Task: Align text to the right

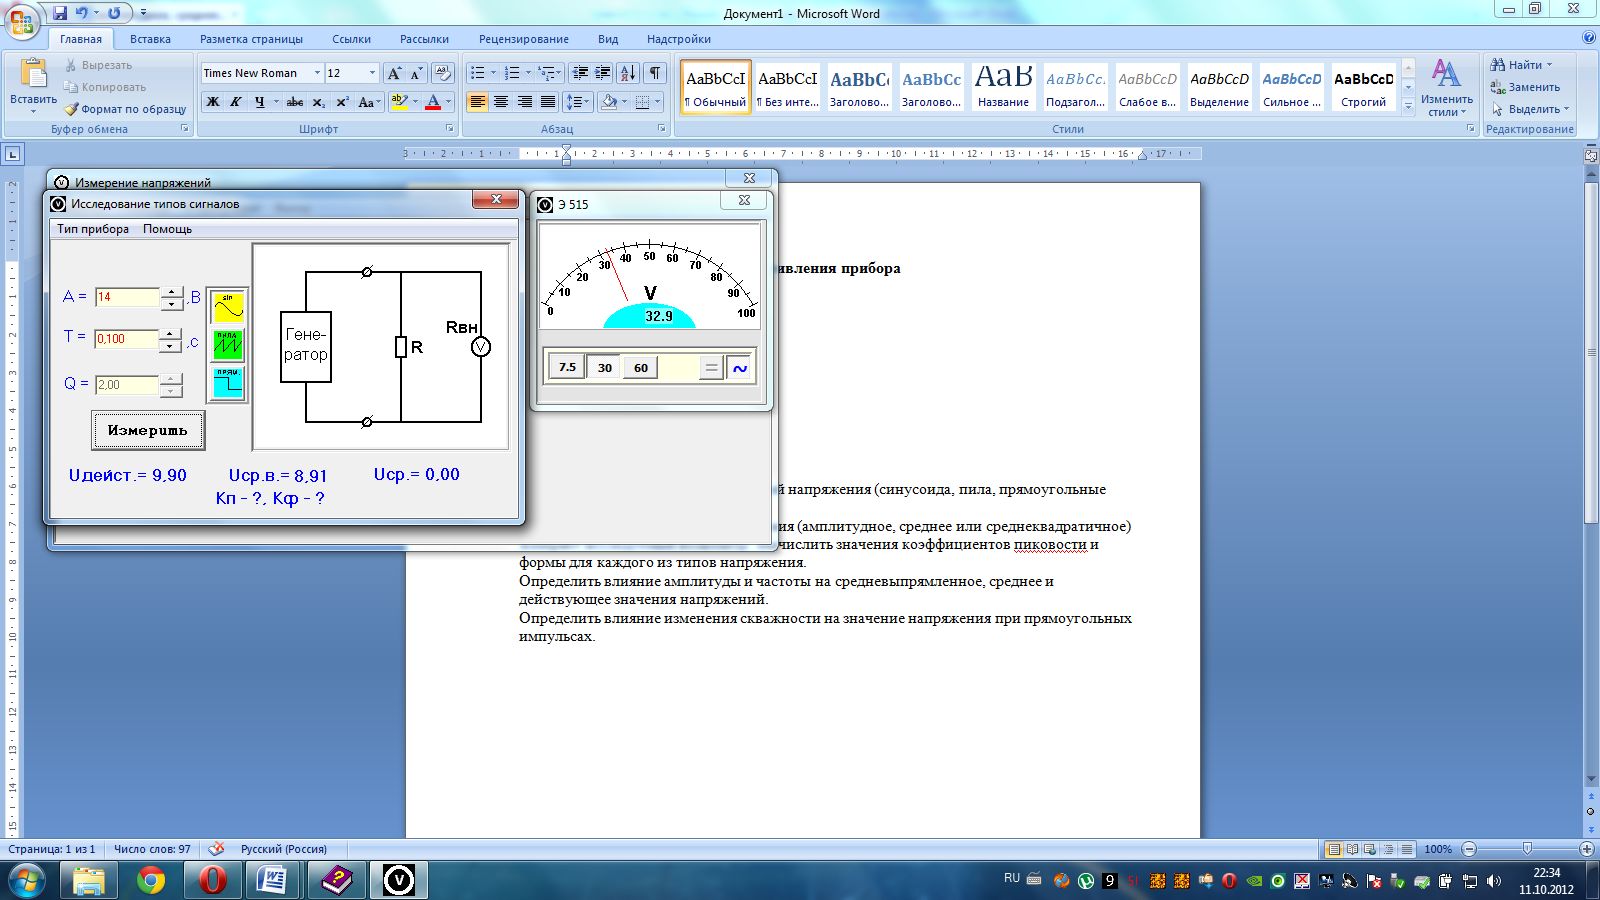Action: (x=524, y=102)
